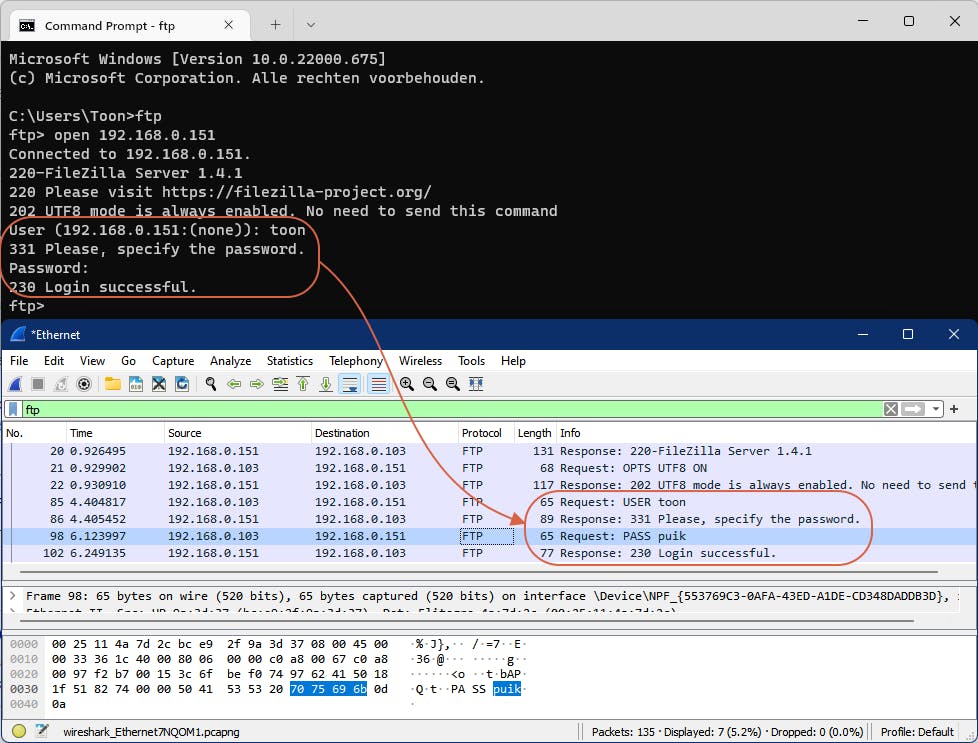
Task: Click Profile: Default in status bar
Action: 919,732
